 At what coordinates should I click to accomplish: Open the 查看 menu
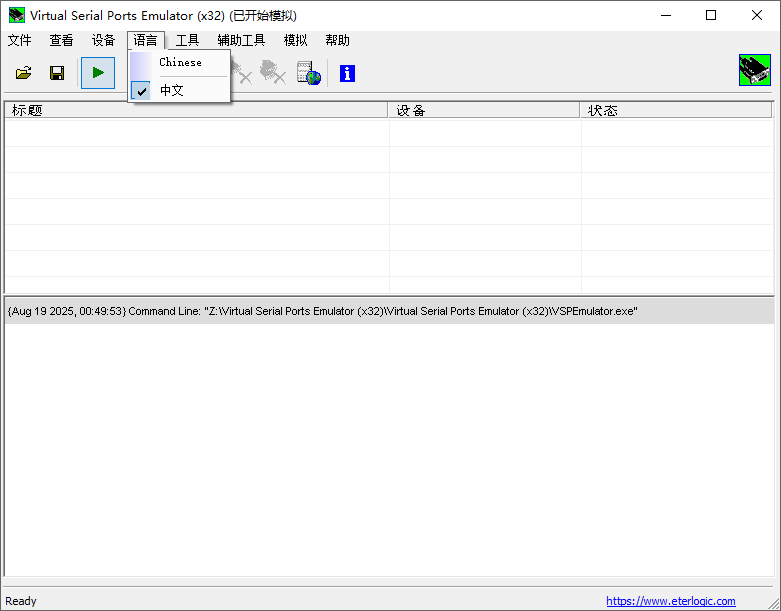click(61, 40)
